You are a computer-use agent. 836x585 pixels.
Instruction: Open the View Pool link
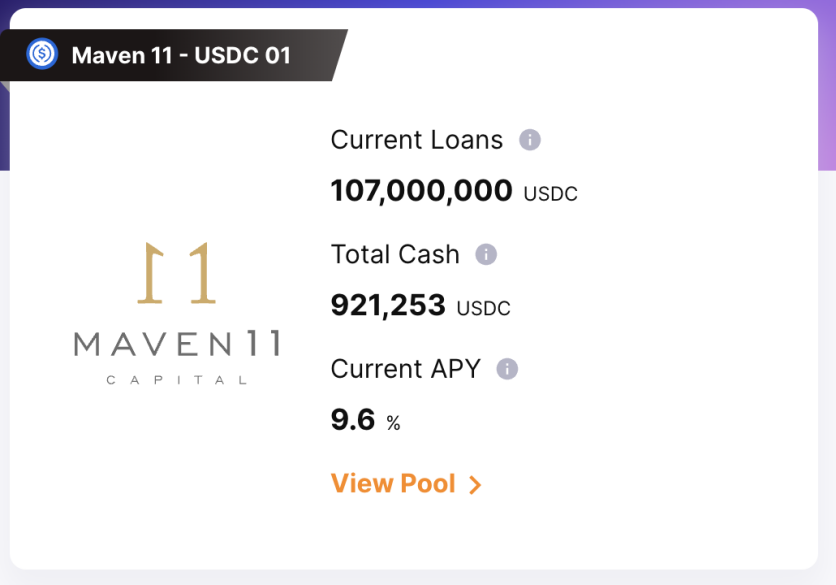click(406, 484)
